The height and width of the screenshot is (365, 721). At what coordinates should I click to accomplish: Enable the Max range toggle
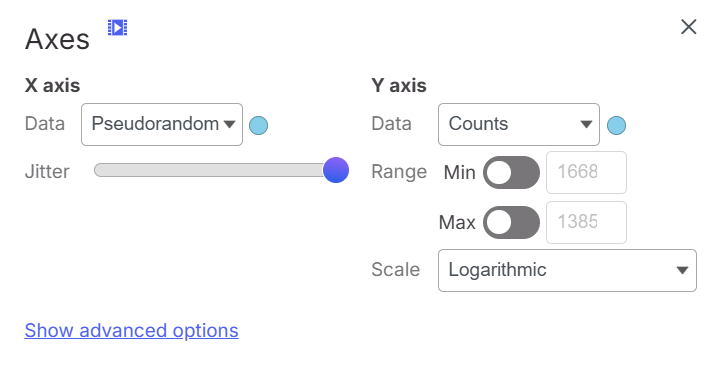click(511, 222)
